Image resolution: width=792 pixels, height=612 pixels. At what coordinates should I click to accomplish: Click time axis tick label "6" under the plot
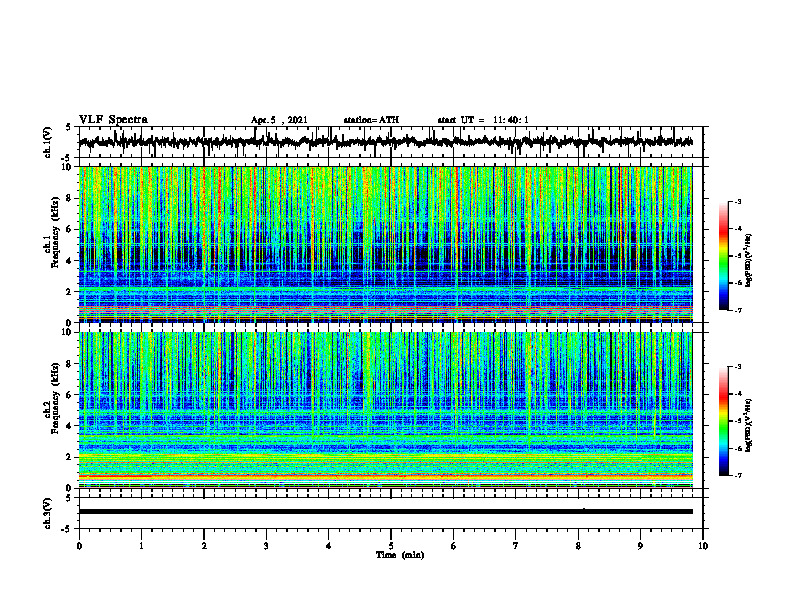tap(454, 546)
